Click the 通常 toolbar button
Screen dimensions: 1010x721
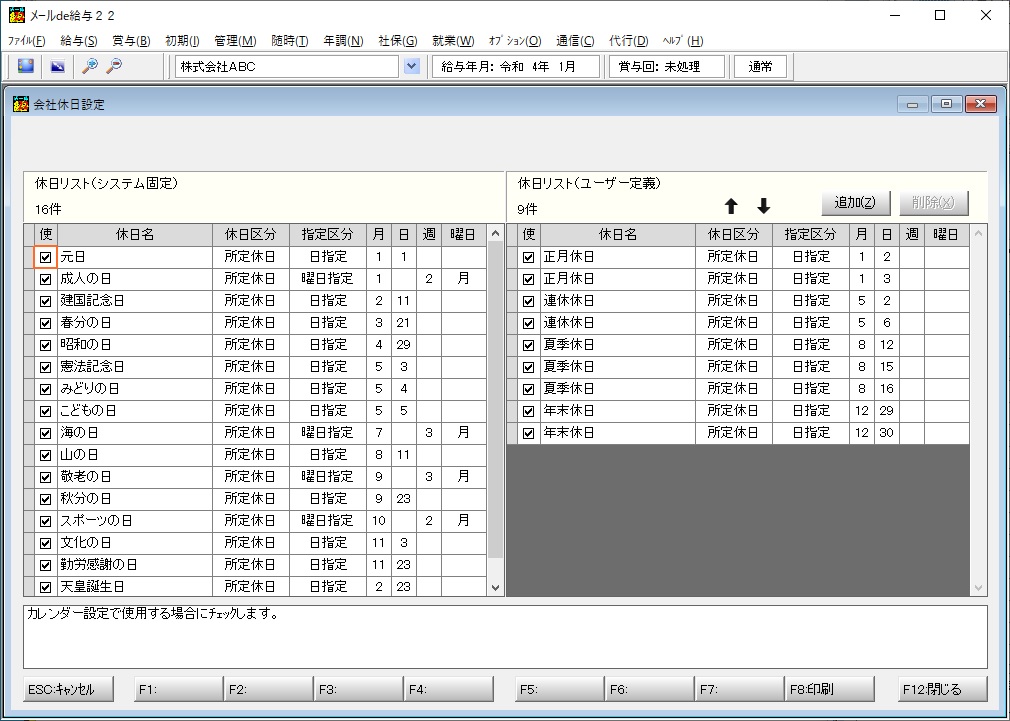point(760,66)
